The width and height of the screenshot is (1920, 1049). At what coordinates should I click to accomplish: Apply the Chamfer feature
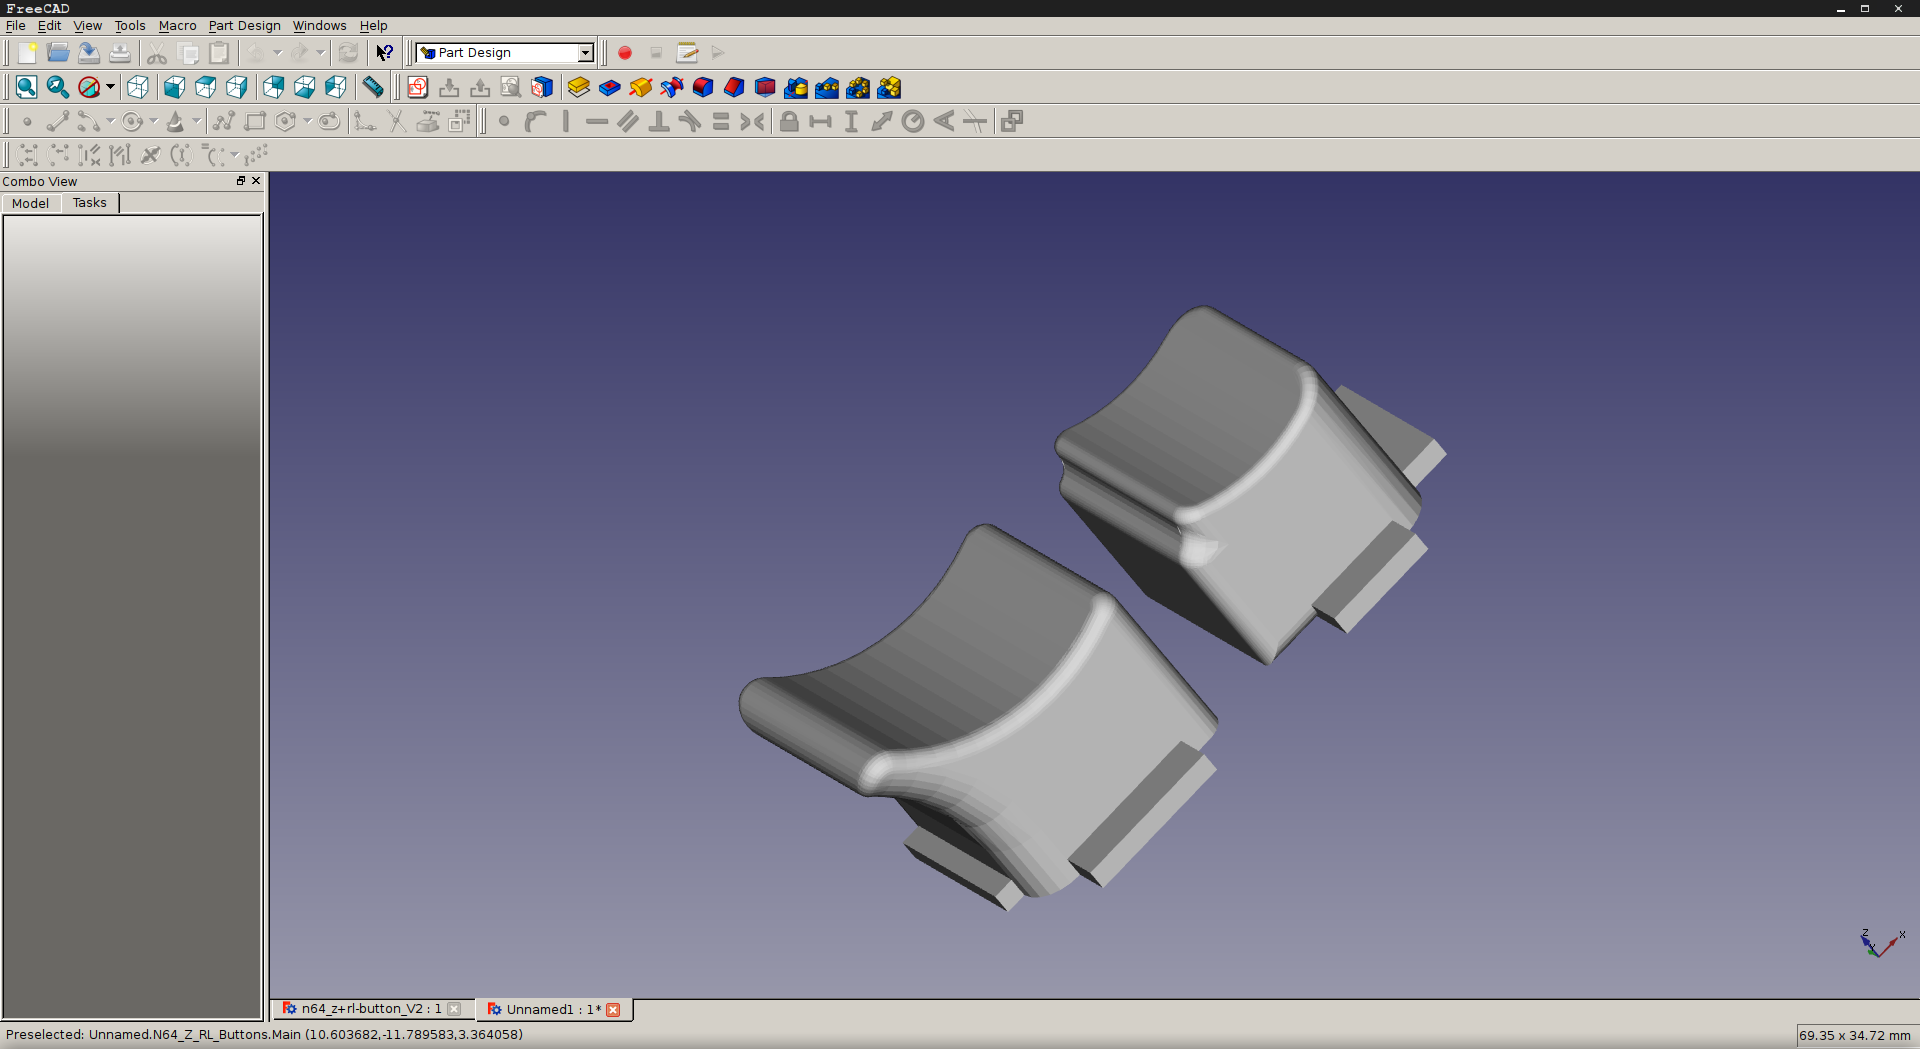coord(734,88)
